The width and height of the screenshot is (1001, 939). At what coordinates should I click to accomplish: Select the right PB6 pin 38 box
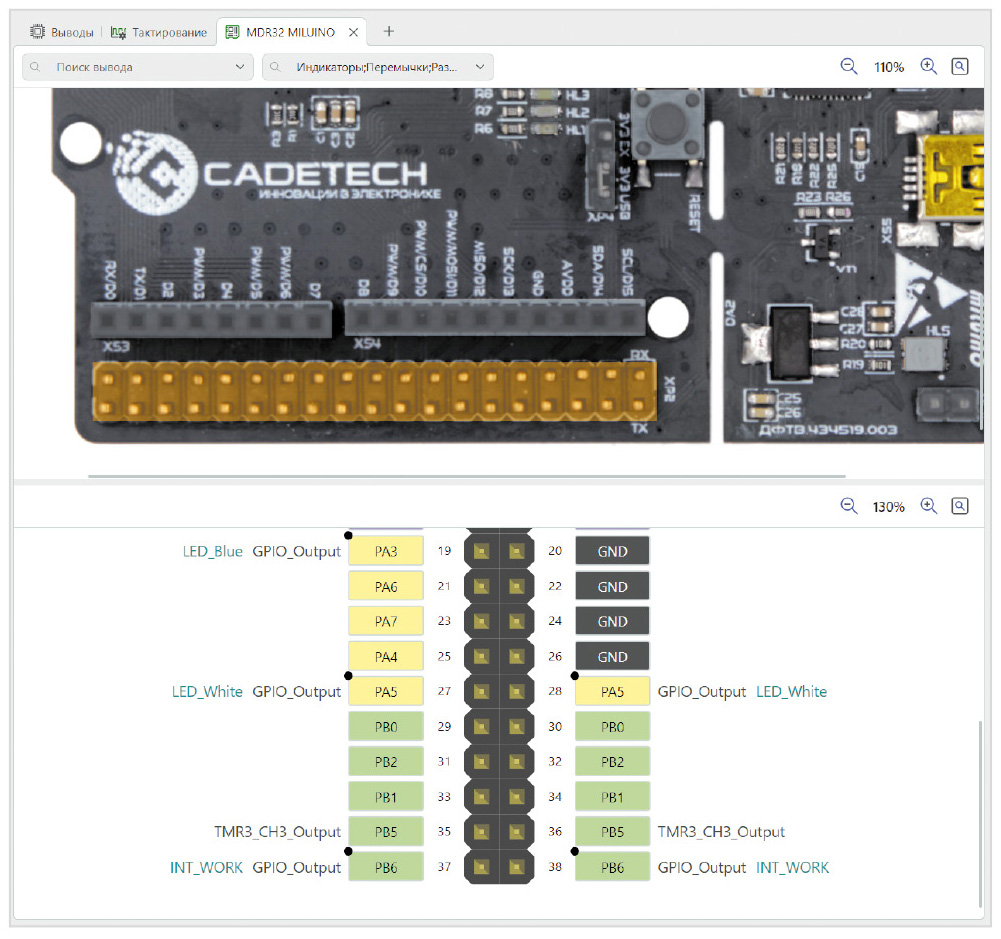tap(612, 868)
